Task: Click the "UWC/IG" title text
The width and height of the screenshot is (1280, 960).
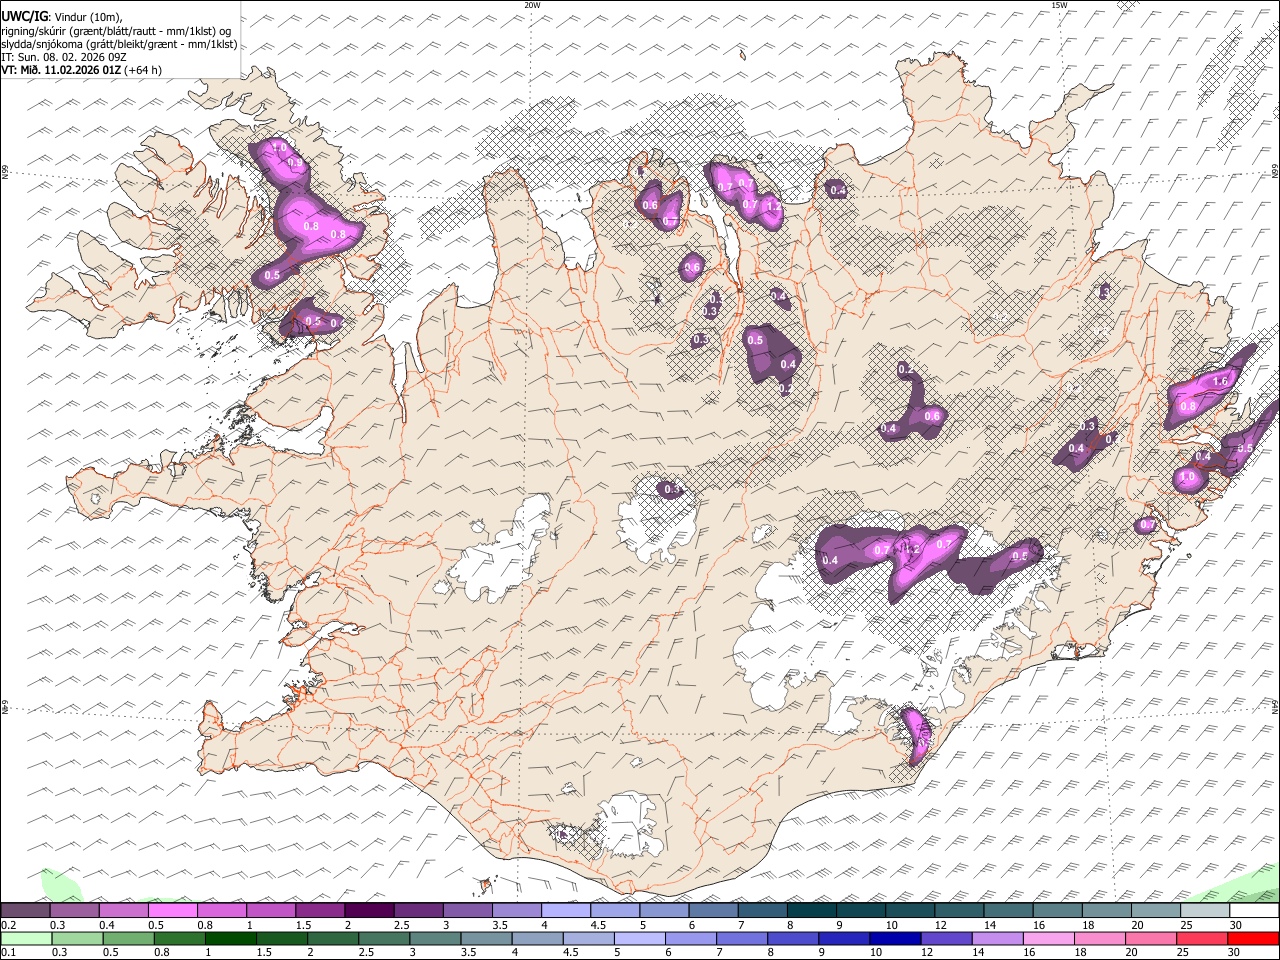Action: pyautogui.click(x=24, y=17)
